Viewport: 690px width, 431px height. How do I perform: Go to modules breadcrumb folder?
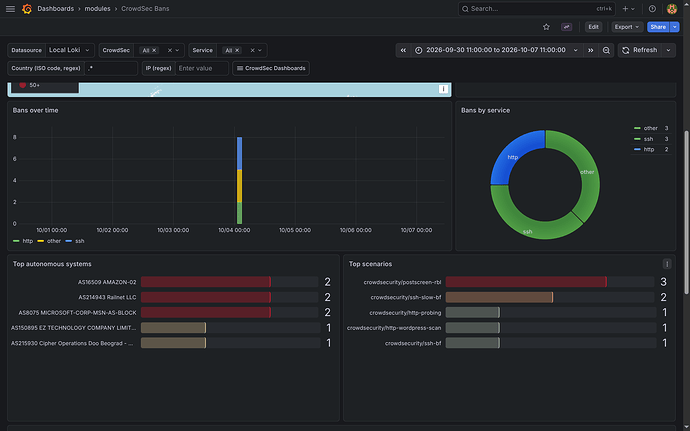click(x=97, y=9)
